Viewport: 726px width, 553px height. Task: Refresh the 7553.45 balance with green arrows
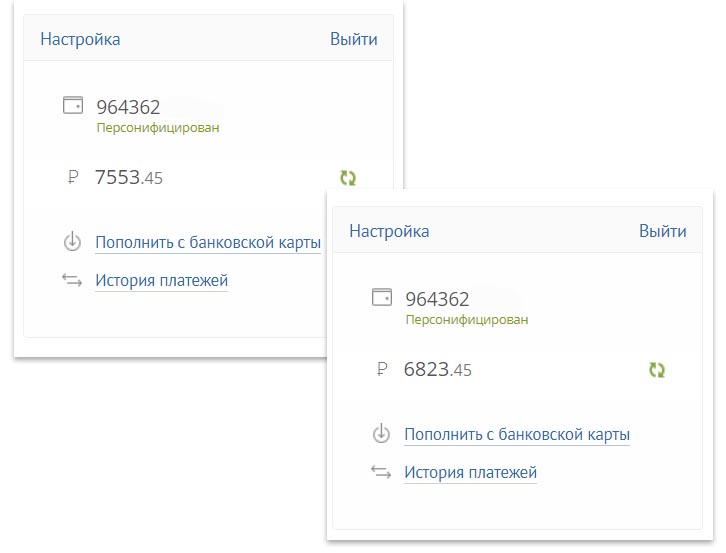point(348,177)
